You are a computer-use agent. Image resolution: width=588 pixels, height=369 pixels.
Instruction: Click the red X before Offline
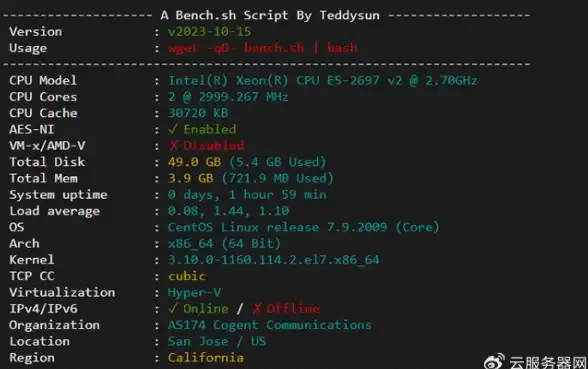(256, 309)
